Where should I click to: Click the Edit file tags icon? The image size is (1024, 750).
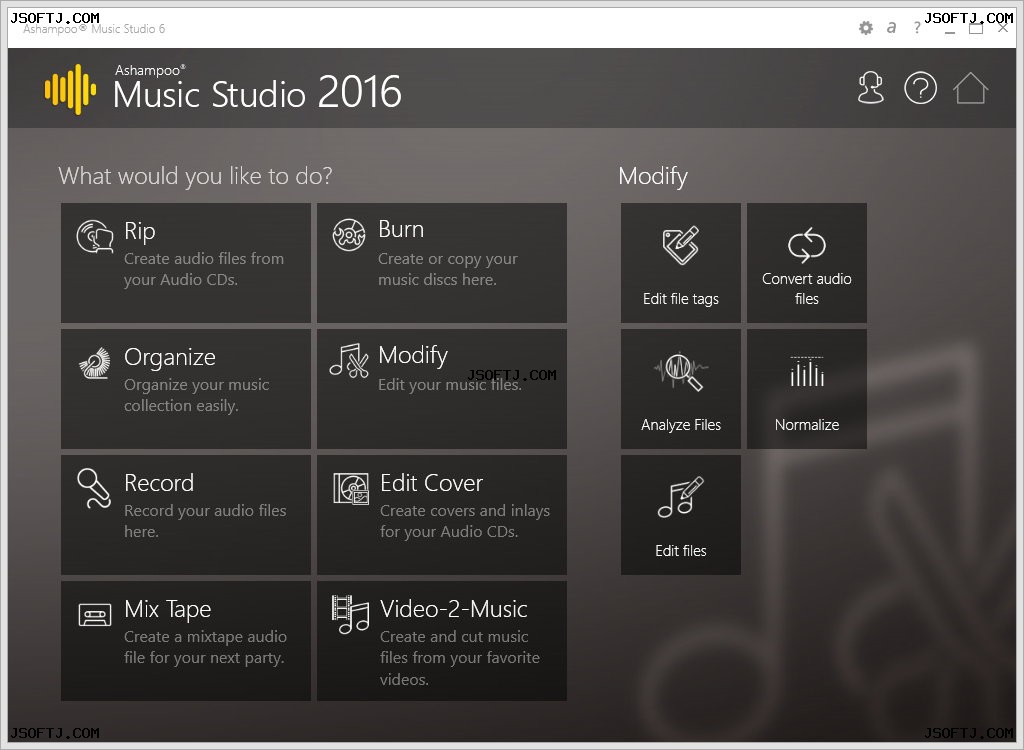click(680, 245)
